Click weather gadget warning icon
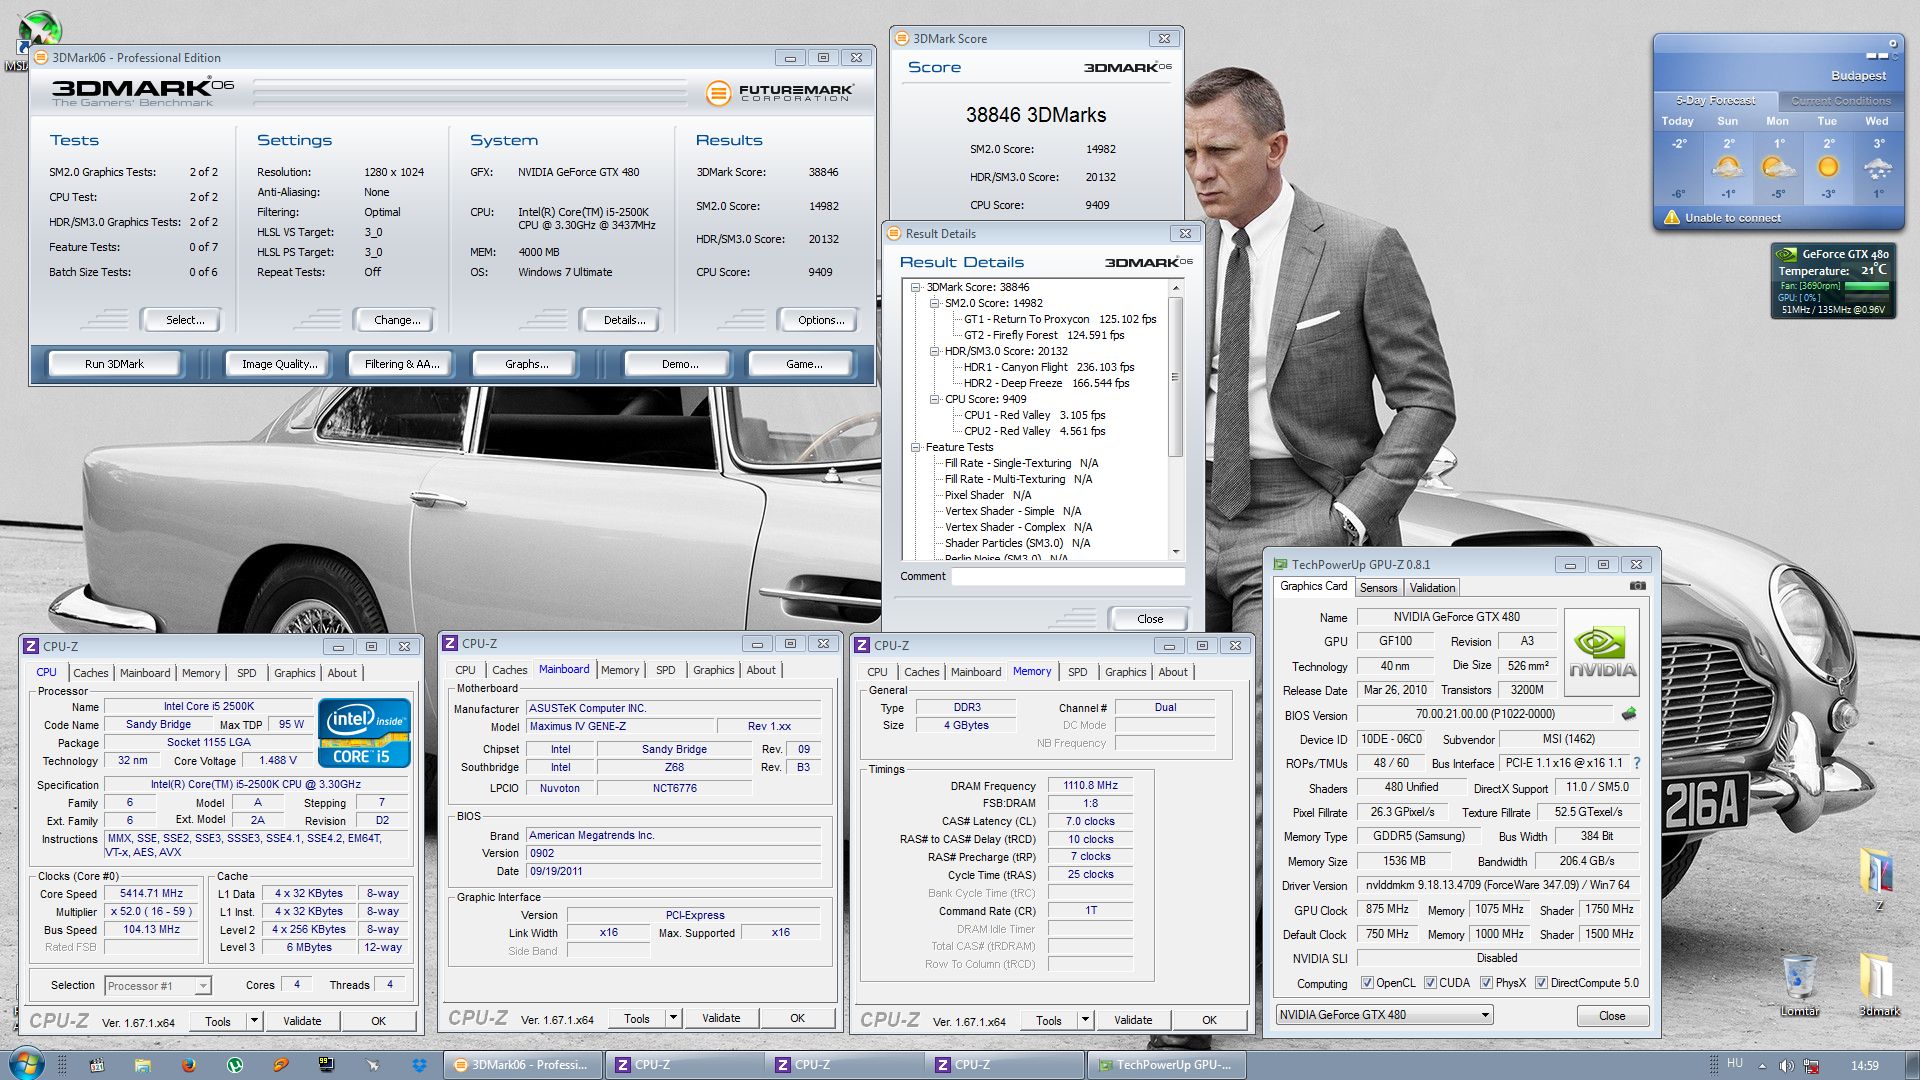The width and height of the screenshot is (1920, 1080). (1671, 217)
